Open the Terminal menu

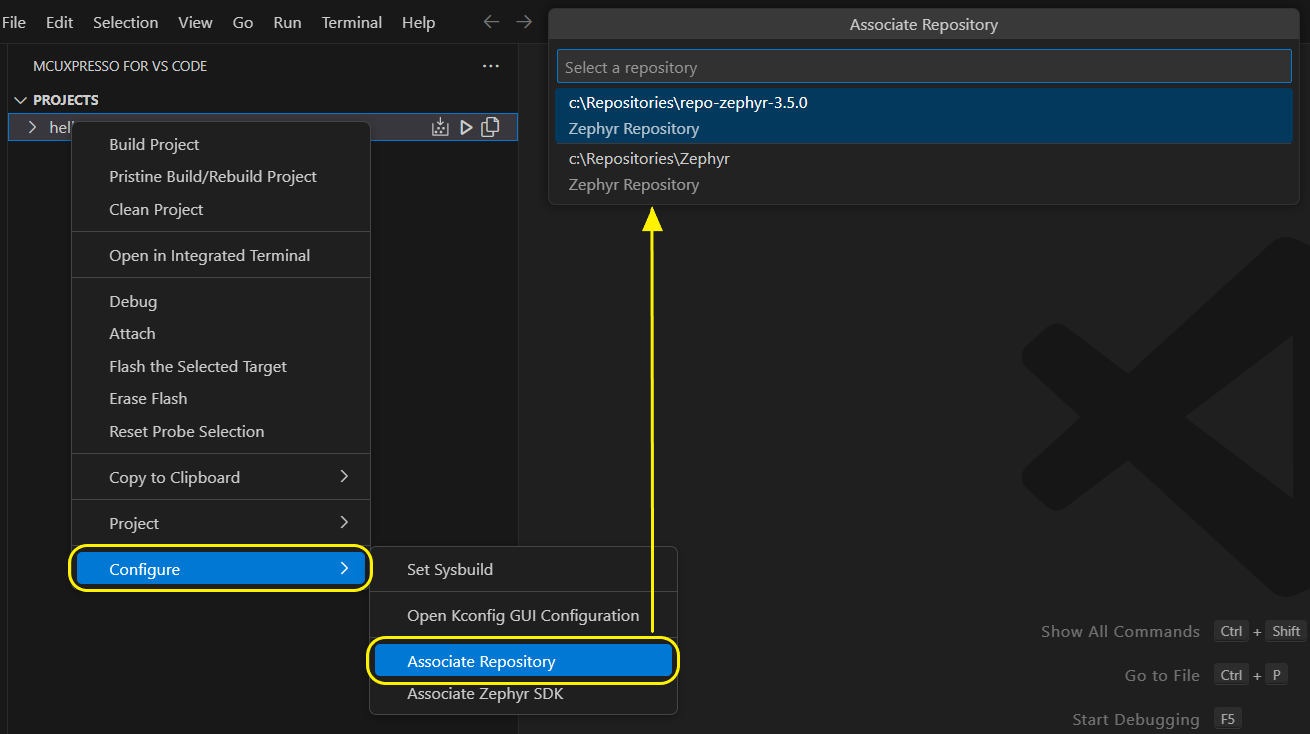tap(351, 21)
